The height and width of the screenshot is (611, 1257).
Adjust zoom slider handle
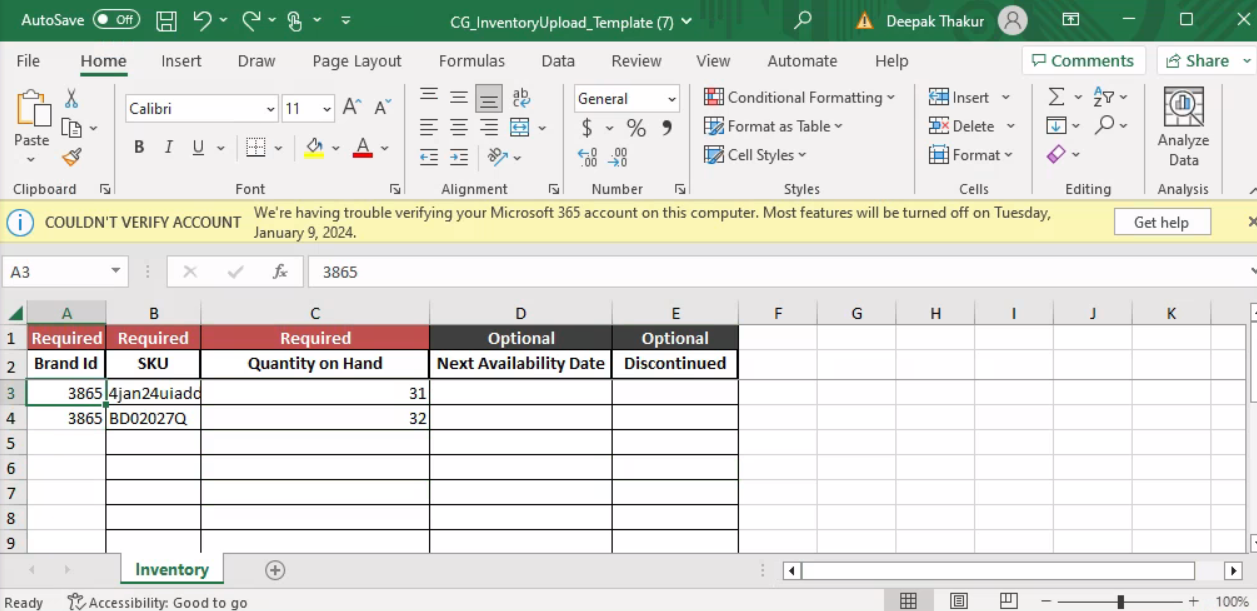pyautogui.click(x=1121, y=602)
